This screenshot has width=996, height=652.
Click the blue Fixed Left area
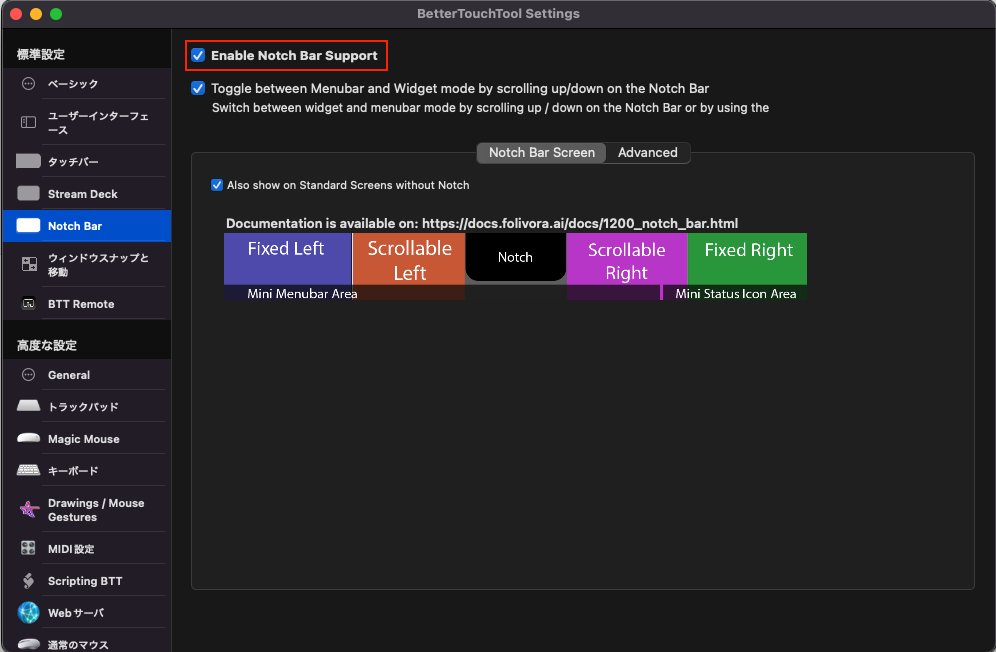click(x=288, y=259)
